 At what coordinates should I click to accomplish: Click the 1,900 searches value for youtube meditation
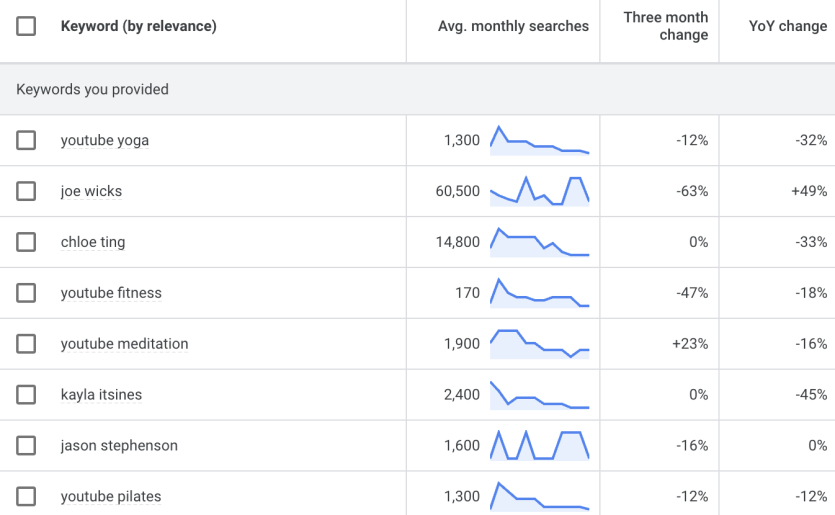[462, 344]
